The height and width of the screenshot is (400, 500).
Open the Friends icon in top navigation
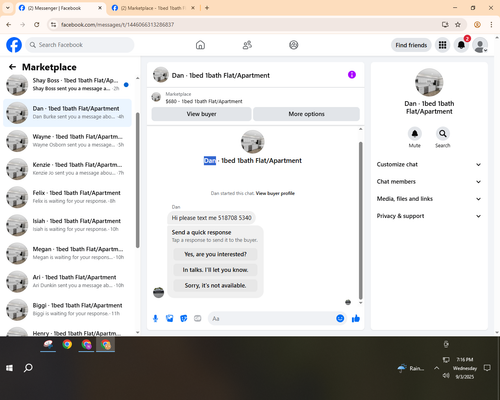pyautogui.click(x=247, y=45)
